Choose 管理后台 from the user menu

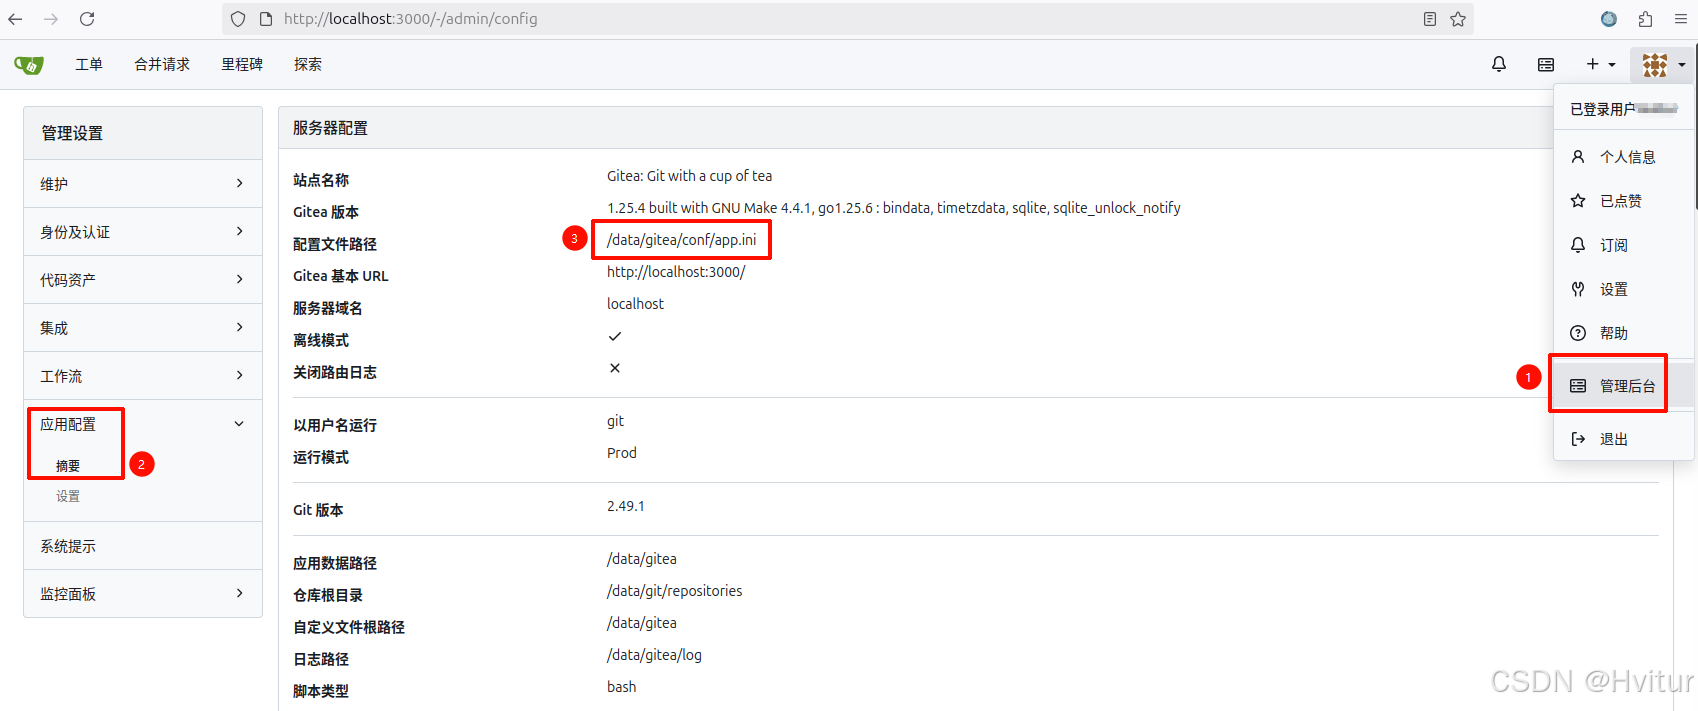(1624, 386)
